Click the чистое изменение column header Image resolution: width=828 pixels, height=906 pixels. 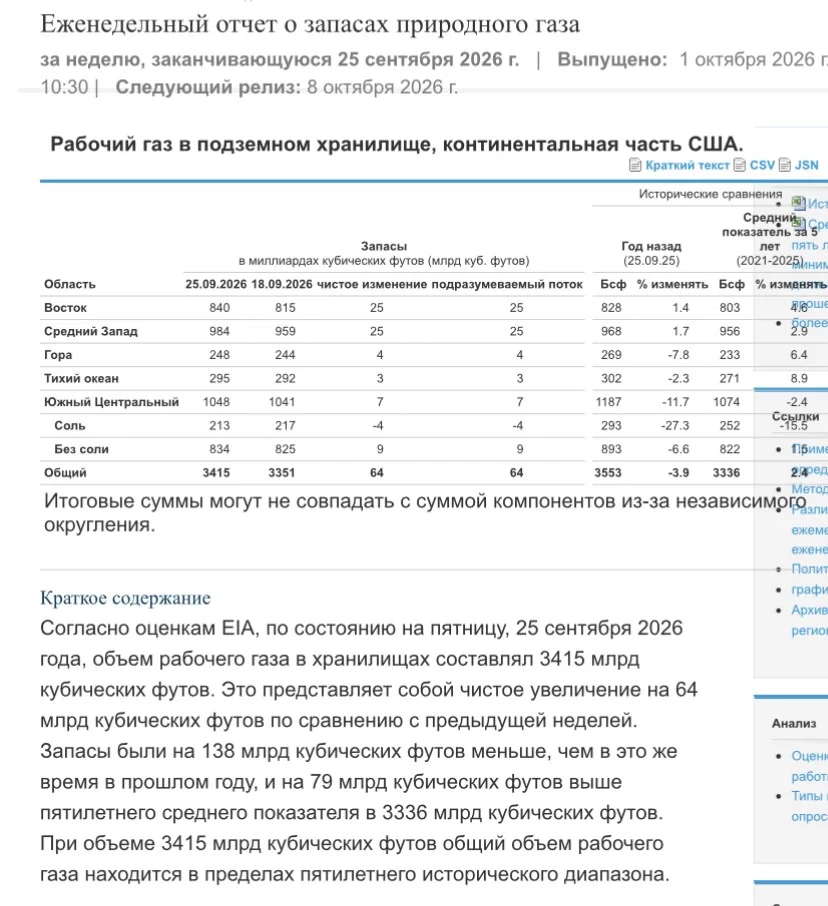point(372,284)
